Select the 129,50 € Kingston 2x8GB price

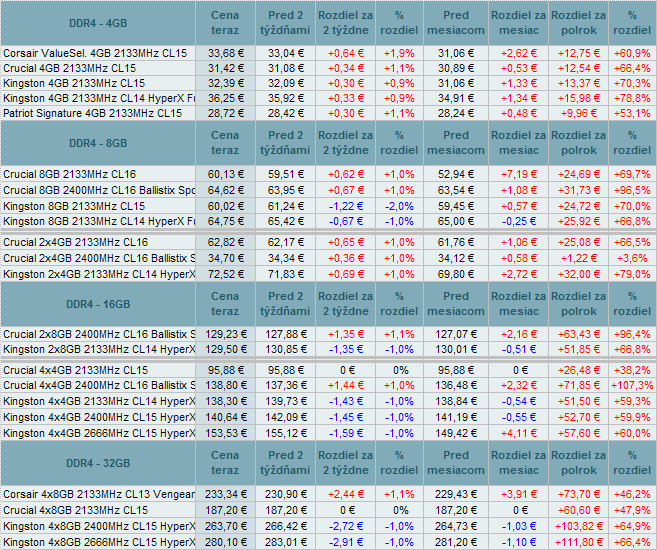(226, 349)
